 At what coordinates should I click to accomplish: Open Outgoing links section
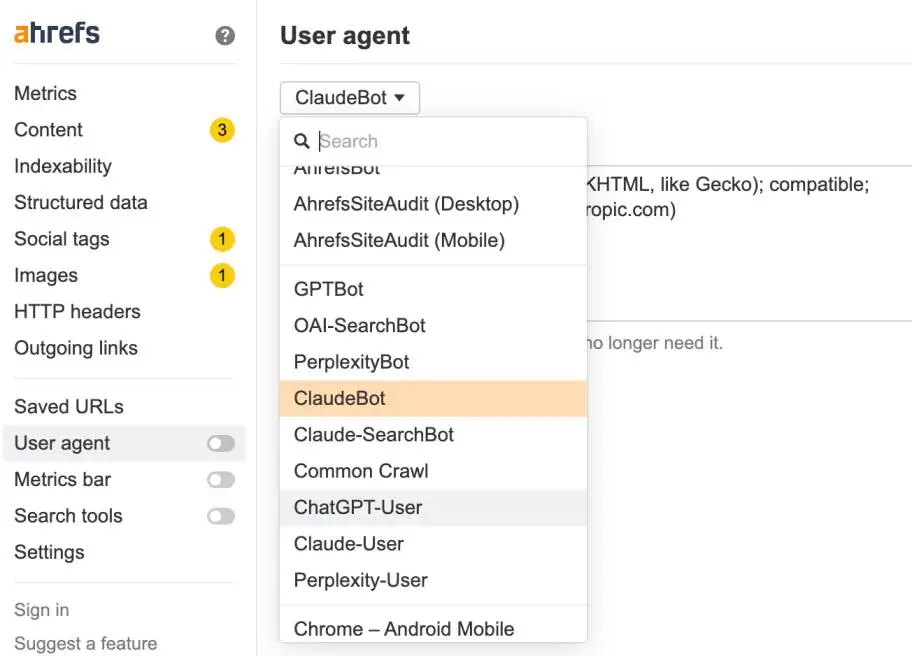pyautogui.click(x=76, y=348)
